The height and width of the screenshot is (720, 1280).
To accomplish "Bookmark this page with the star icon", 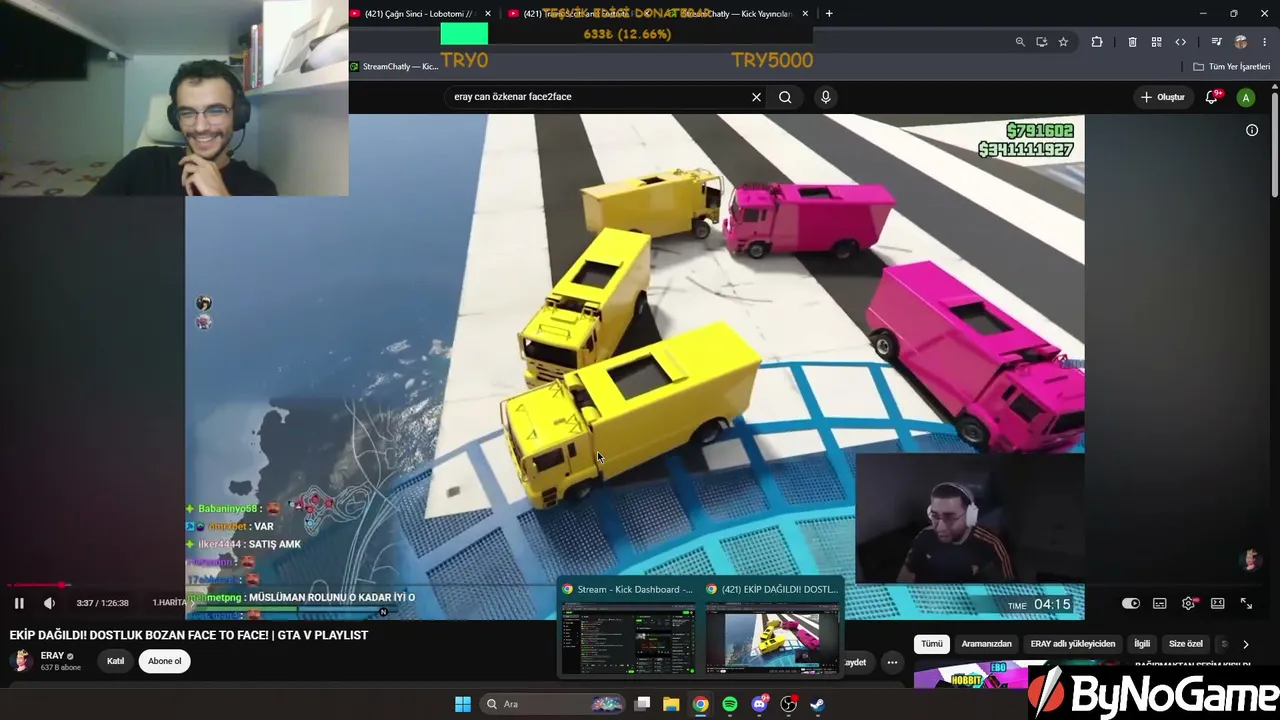I will tap(1063, 42).
